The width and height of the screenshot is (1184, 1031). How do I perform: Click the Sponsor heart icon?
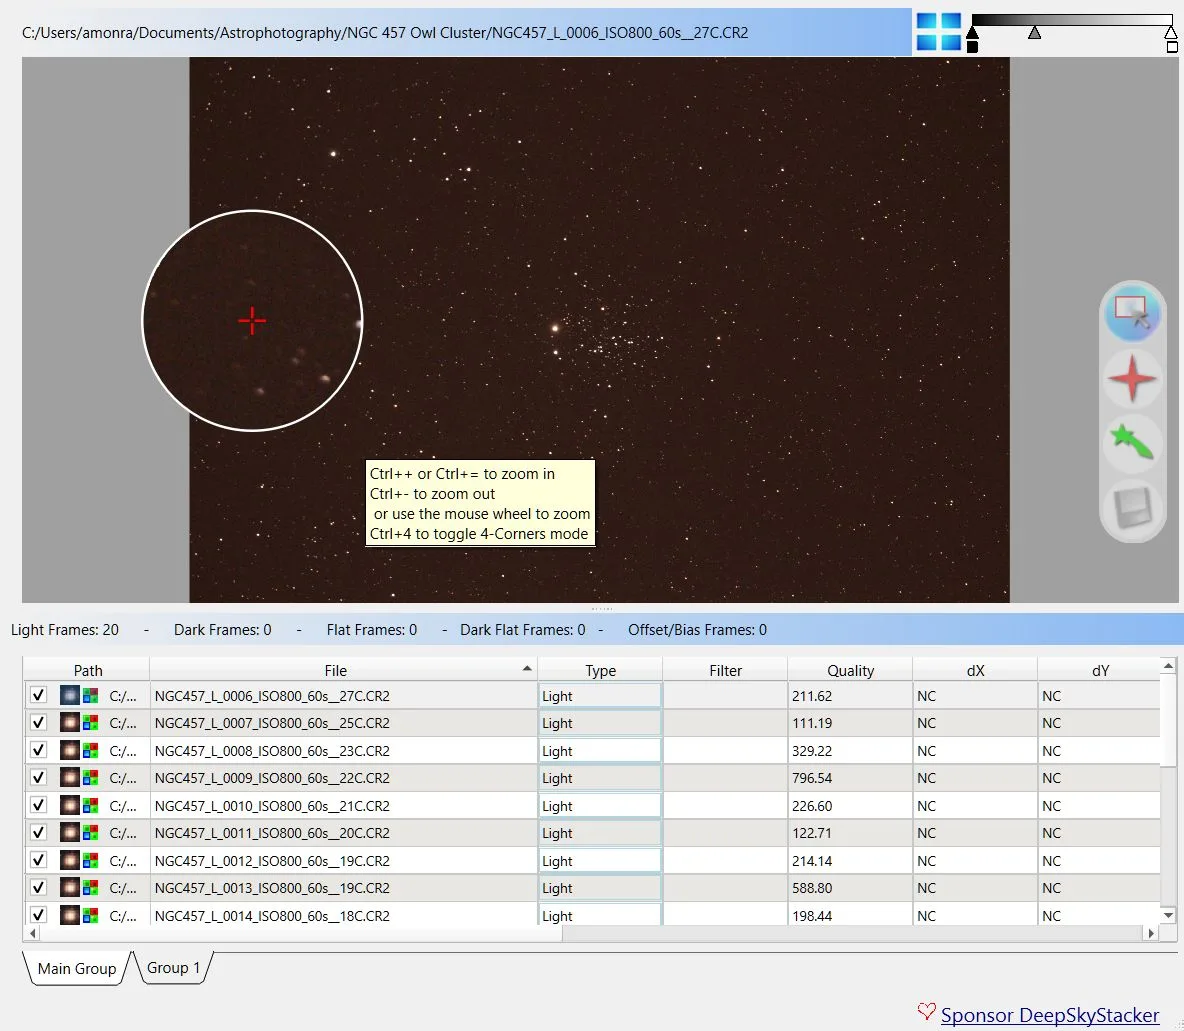pos(927,1011)
